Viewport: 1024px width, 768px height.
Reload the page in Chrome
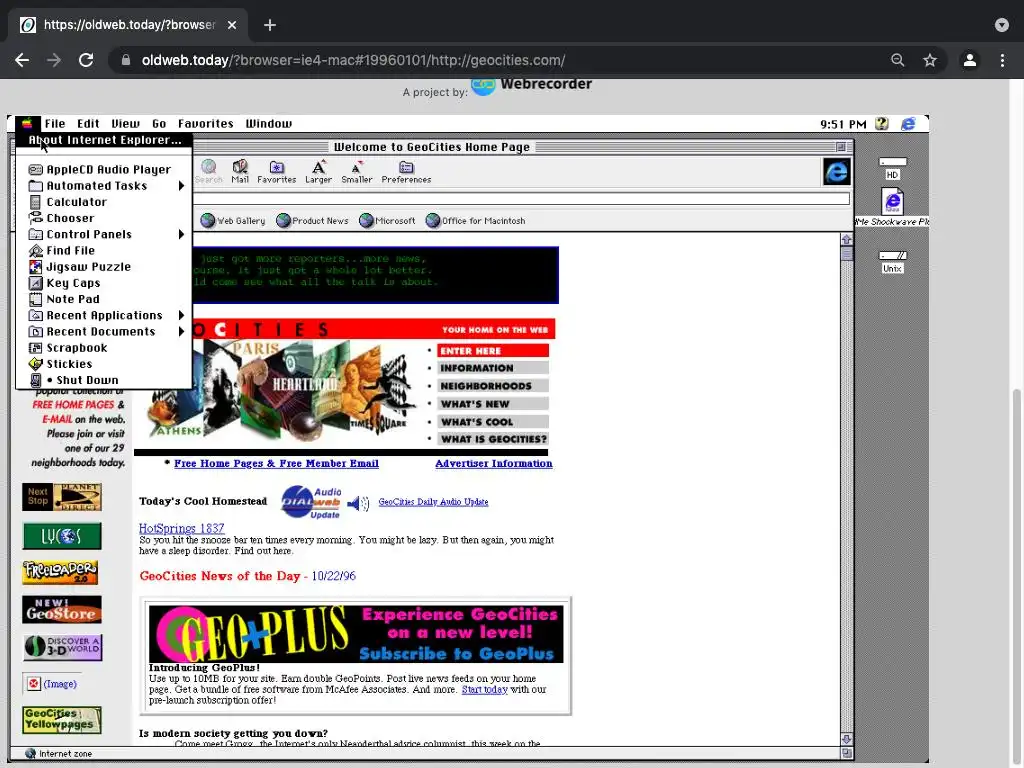[86, 60]
